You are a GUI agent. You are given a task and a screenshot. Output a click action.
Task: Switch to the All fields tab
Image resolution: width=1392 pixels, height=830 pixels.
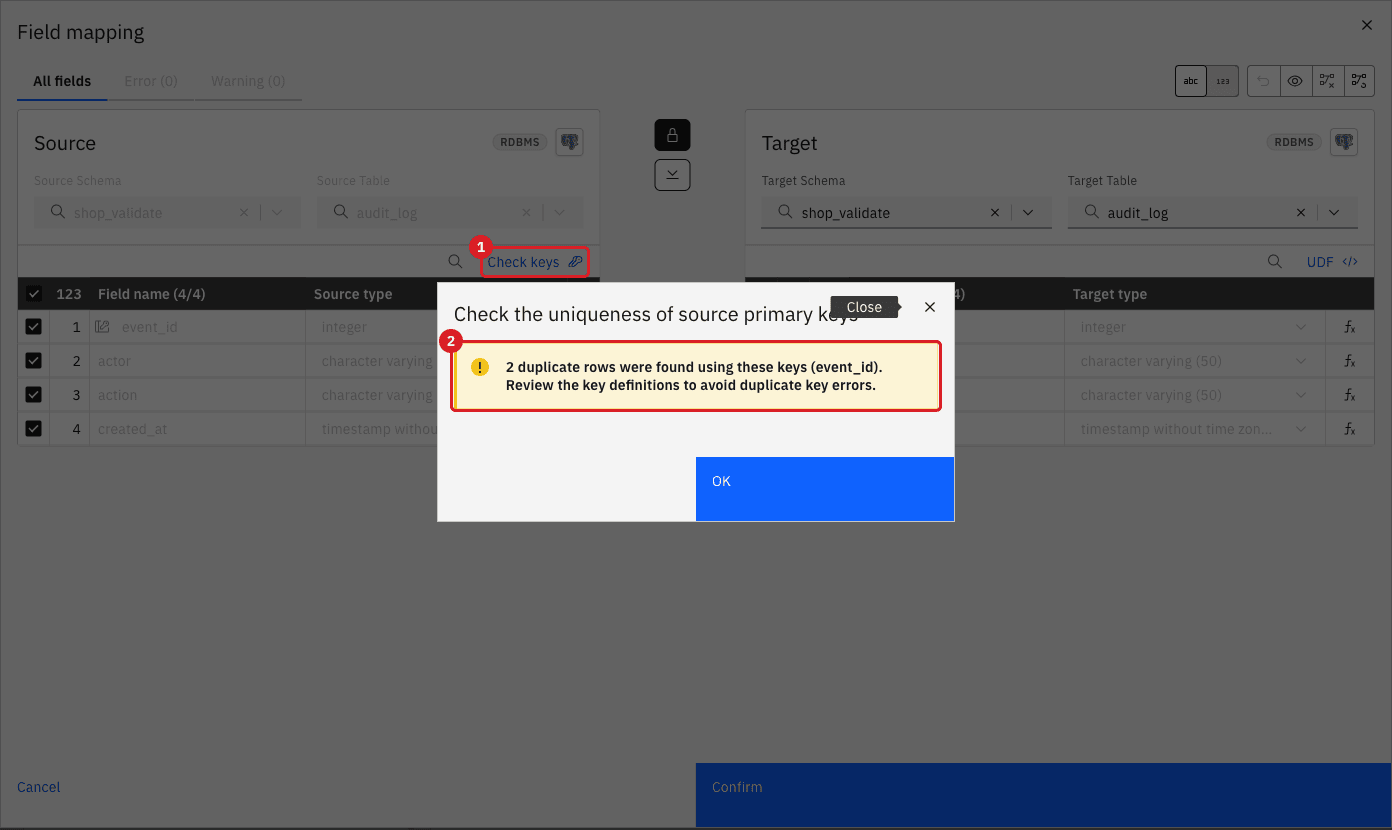pyautogui.click(x=62, y=82)
